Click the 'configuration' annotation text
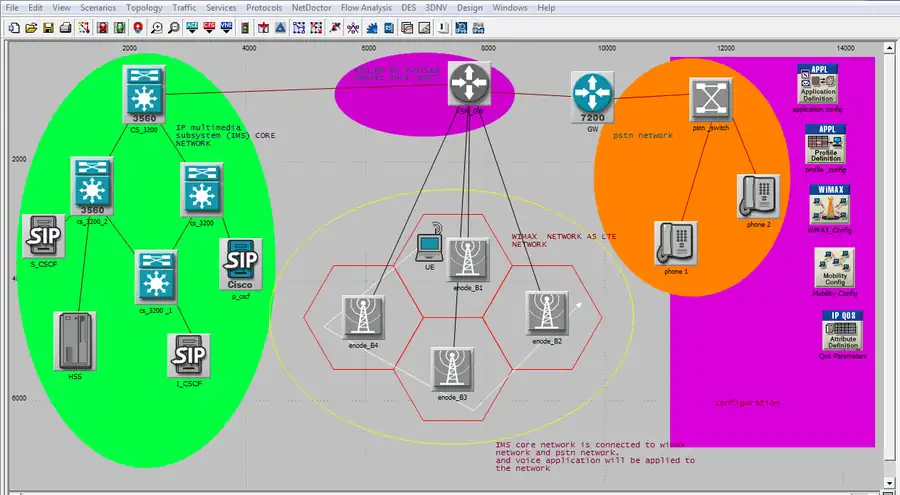Image resolution: width=900 pixels, height=495 pixels. tap(747, 403)
